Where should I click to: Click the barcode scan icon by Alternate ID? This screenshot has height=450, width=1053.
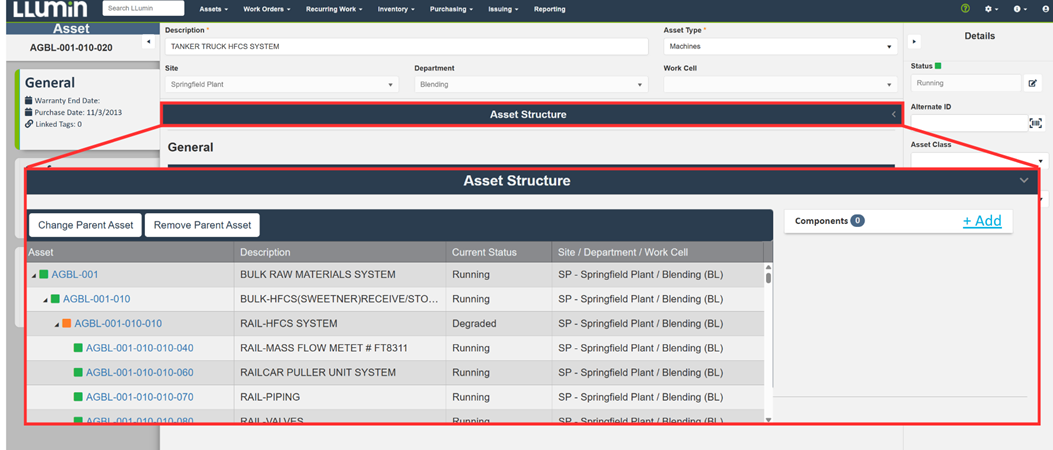click(1035, 123)
